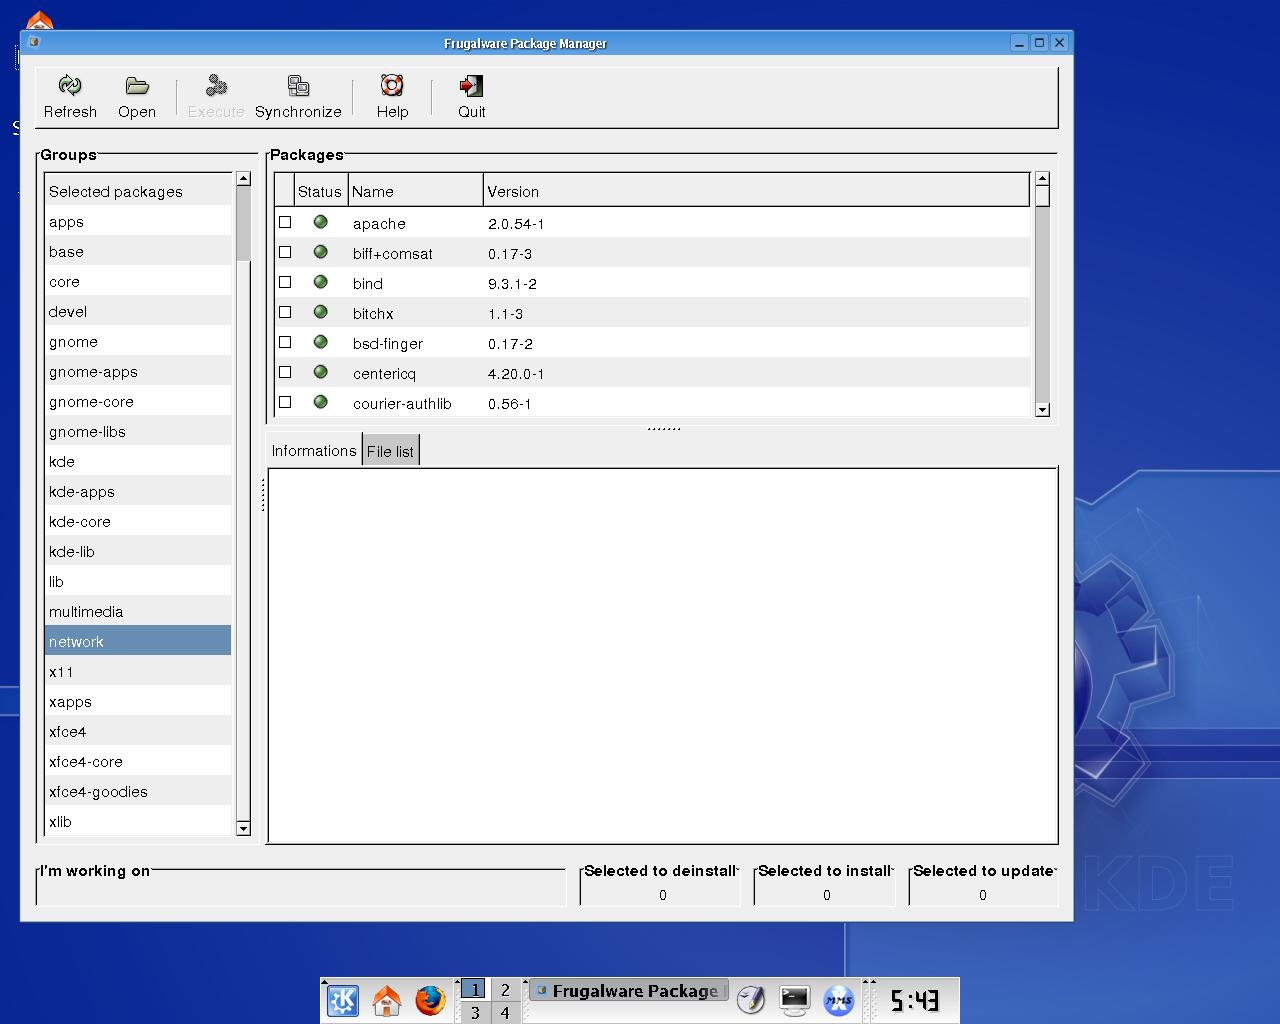
Task: Tick the checkbox for courier-authlib
Action: point(285,402)
